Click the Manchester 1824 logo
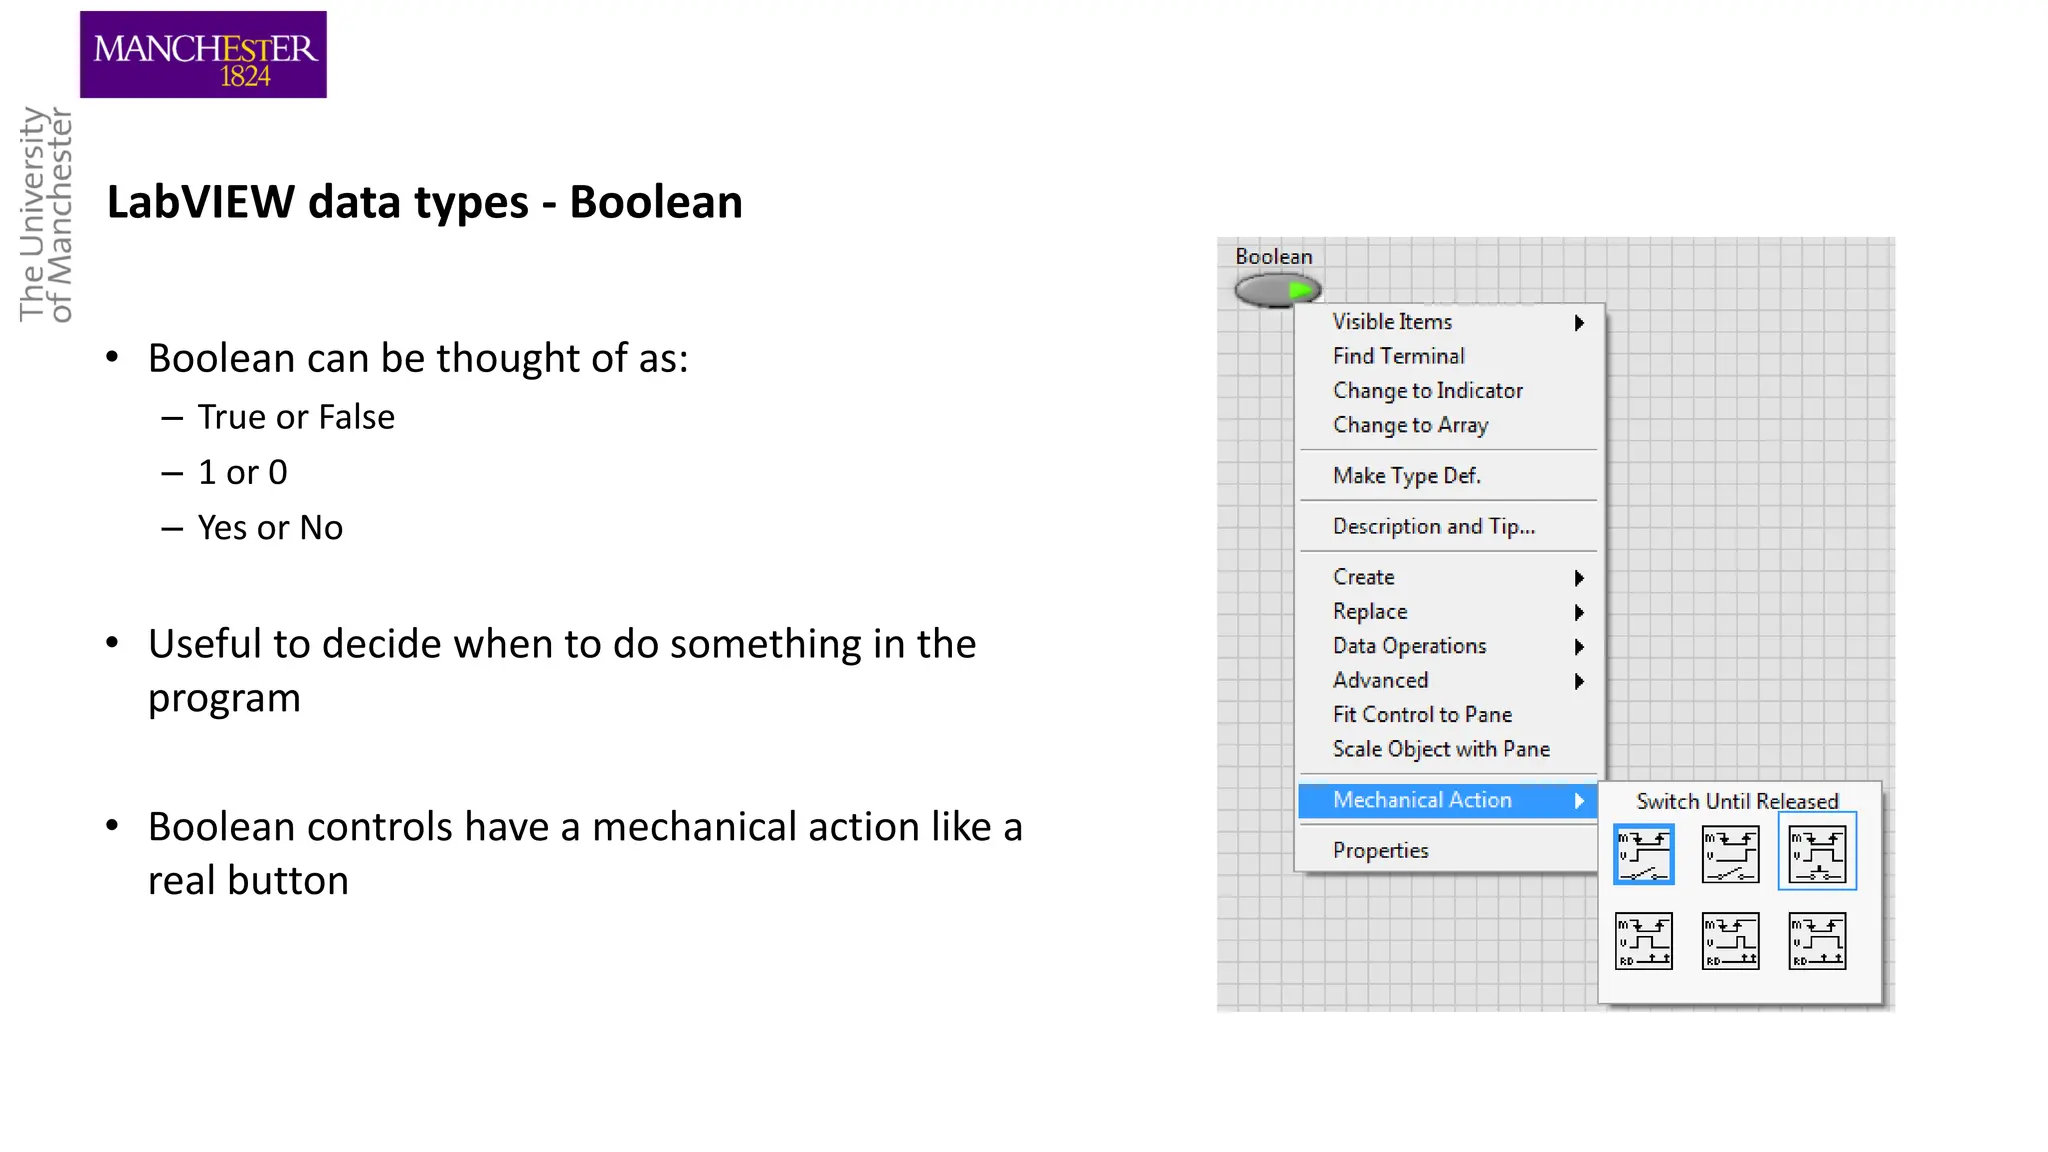 (203, 54)
